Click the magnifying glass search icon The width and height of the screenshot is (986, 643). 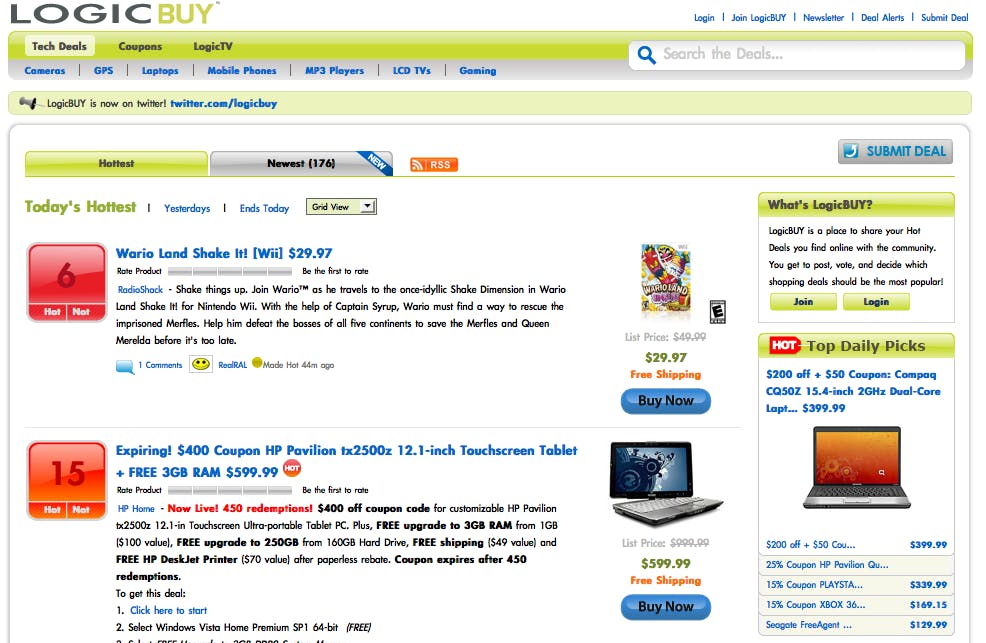coord(646,55)
